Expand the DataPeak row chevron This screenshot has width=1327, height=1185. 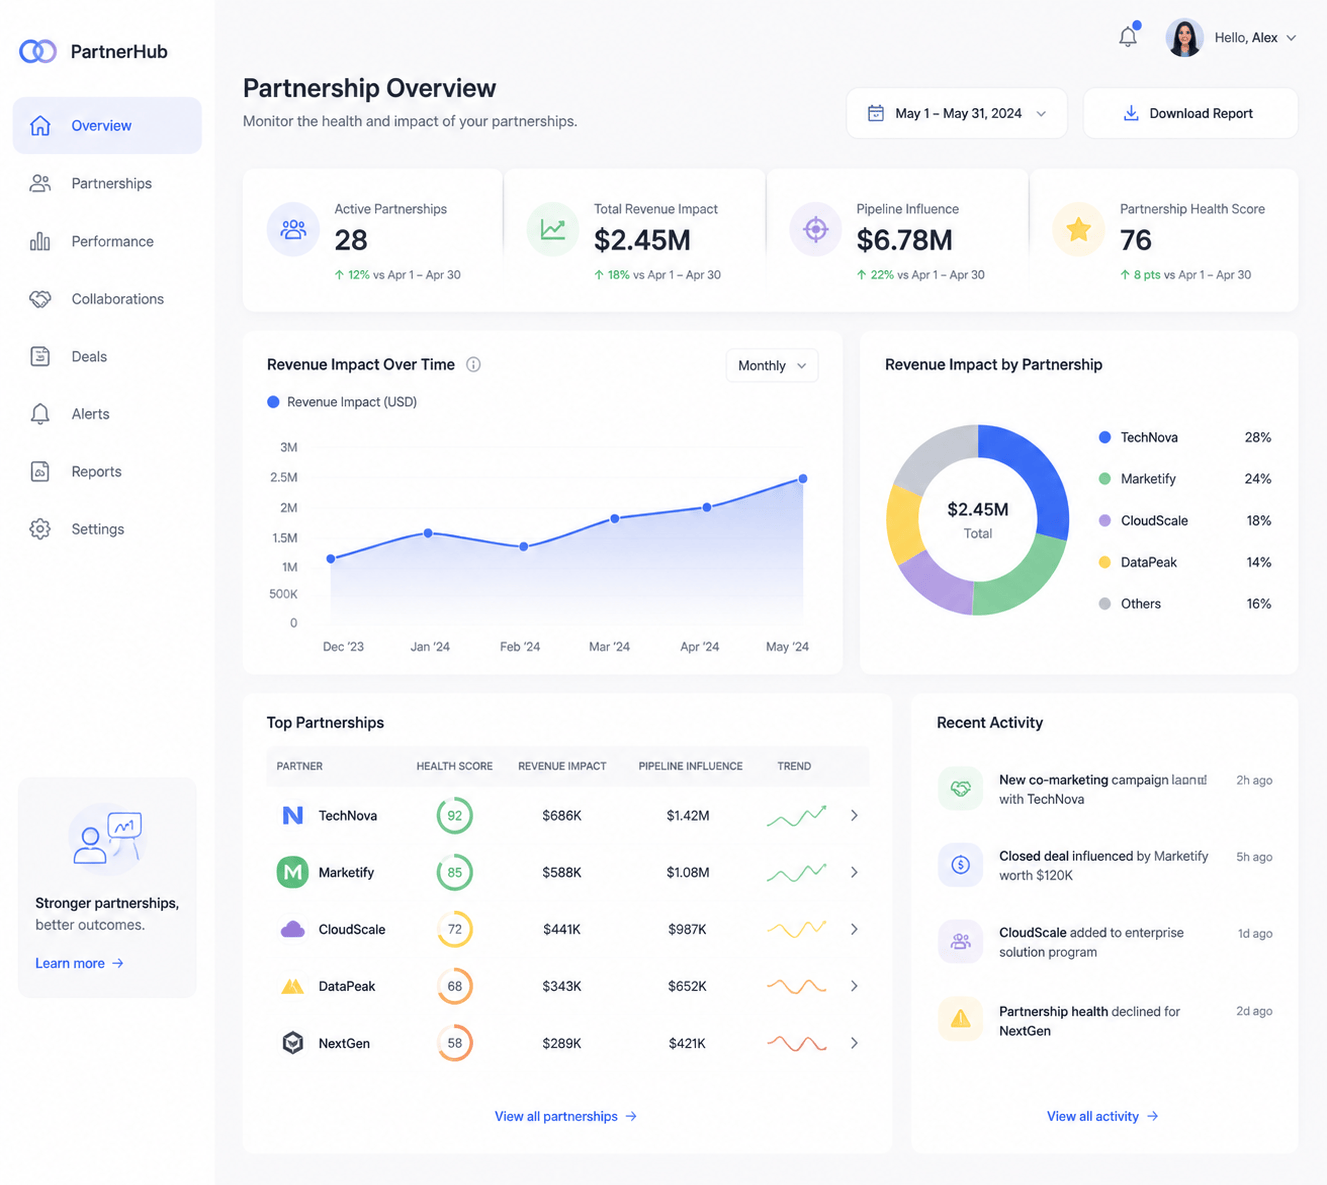854,986
